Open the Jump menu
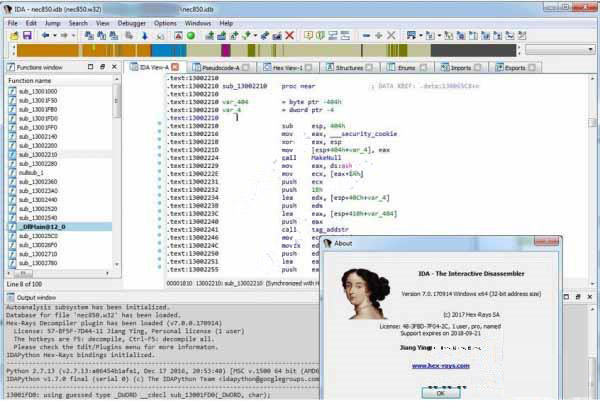The width and height of the screenshot is (600, 401). (x=52, y=22)
